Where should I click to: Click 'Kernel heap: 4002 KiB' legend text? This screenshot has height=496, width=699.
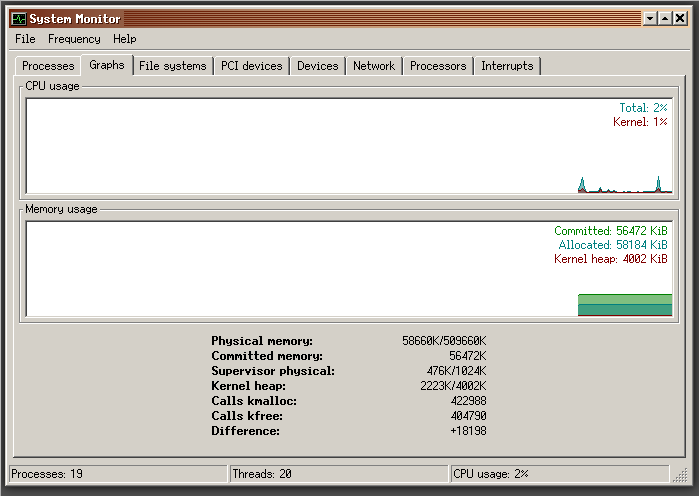pos(611,259)
